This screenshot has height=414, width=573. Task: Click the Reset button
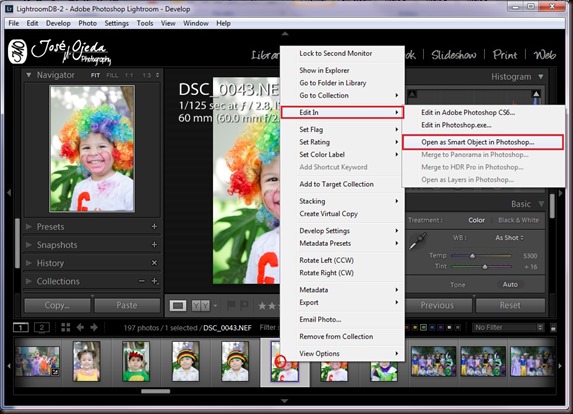[510, 305]
